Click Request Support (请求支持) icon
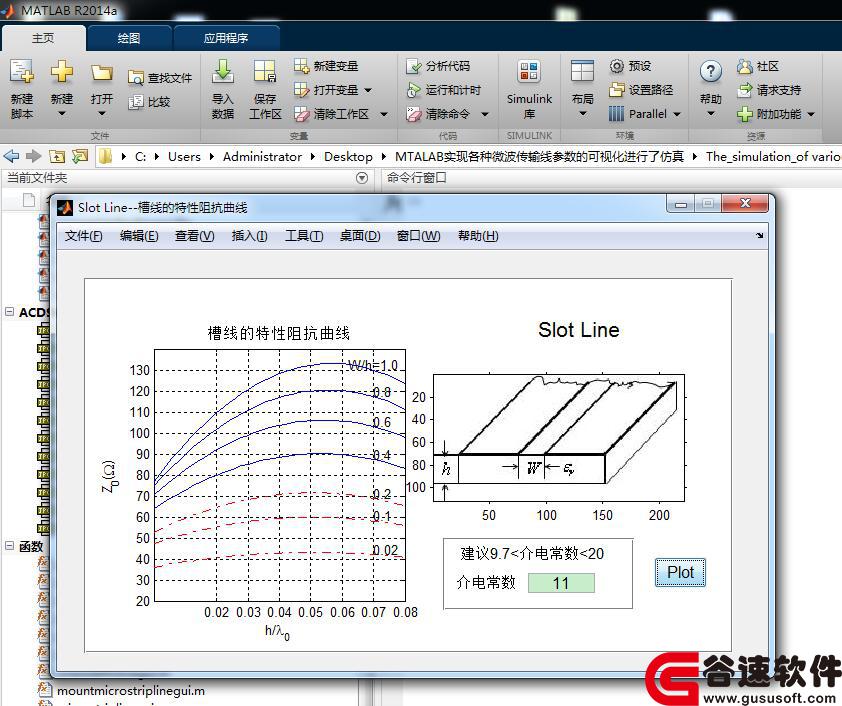Image resolution: width=842 pixels, height=706 pixels. click(745, 90)
